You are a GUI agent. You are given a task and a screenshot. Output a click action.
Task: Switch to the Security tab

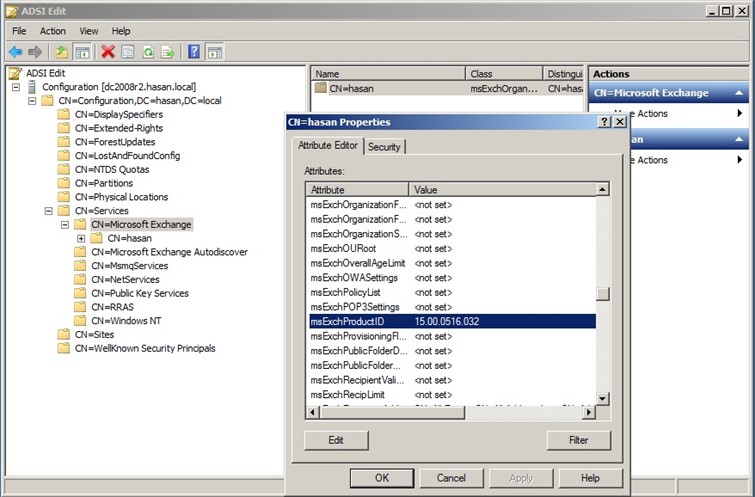384,147
